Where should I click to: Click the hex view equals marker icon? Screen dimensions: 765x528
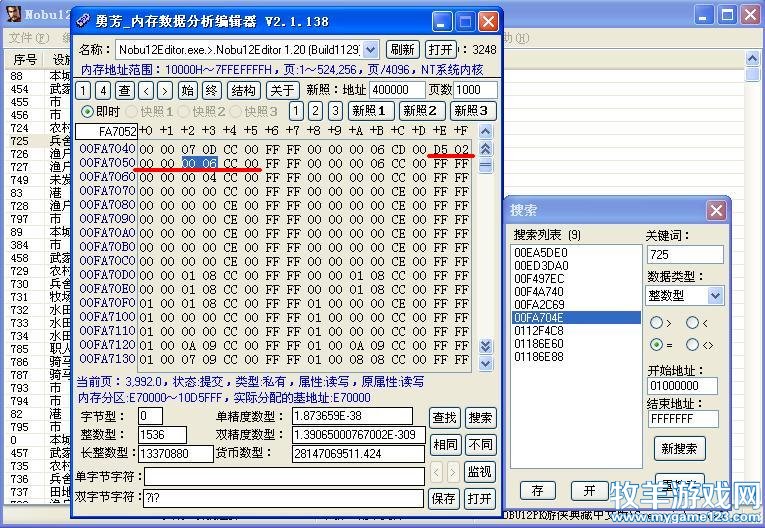pyautogui.click(x=485, y=166)
